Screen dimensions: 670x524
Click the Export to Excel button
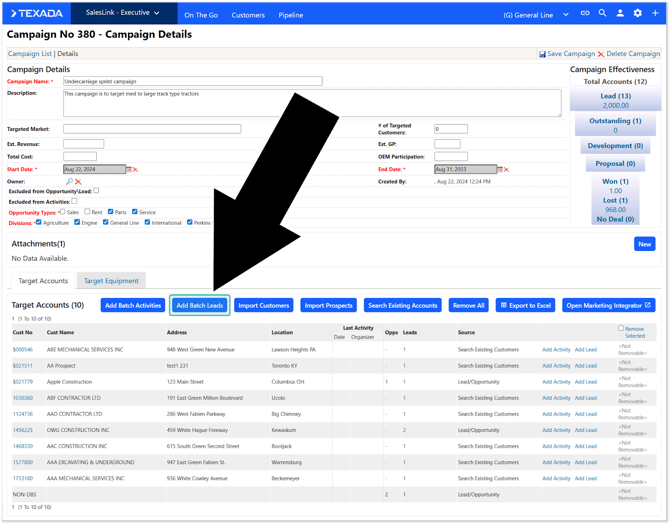pos(525,305)
